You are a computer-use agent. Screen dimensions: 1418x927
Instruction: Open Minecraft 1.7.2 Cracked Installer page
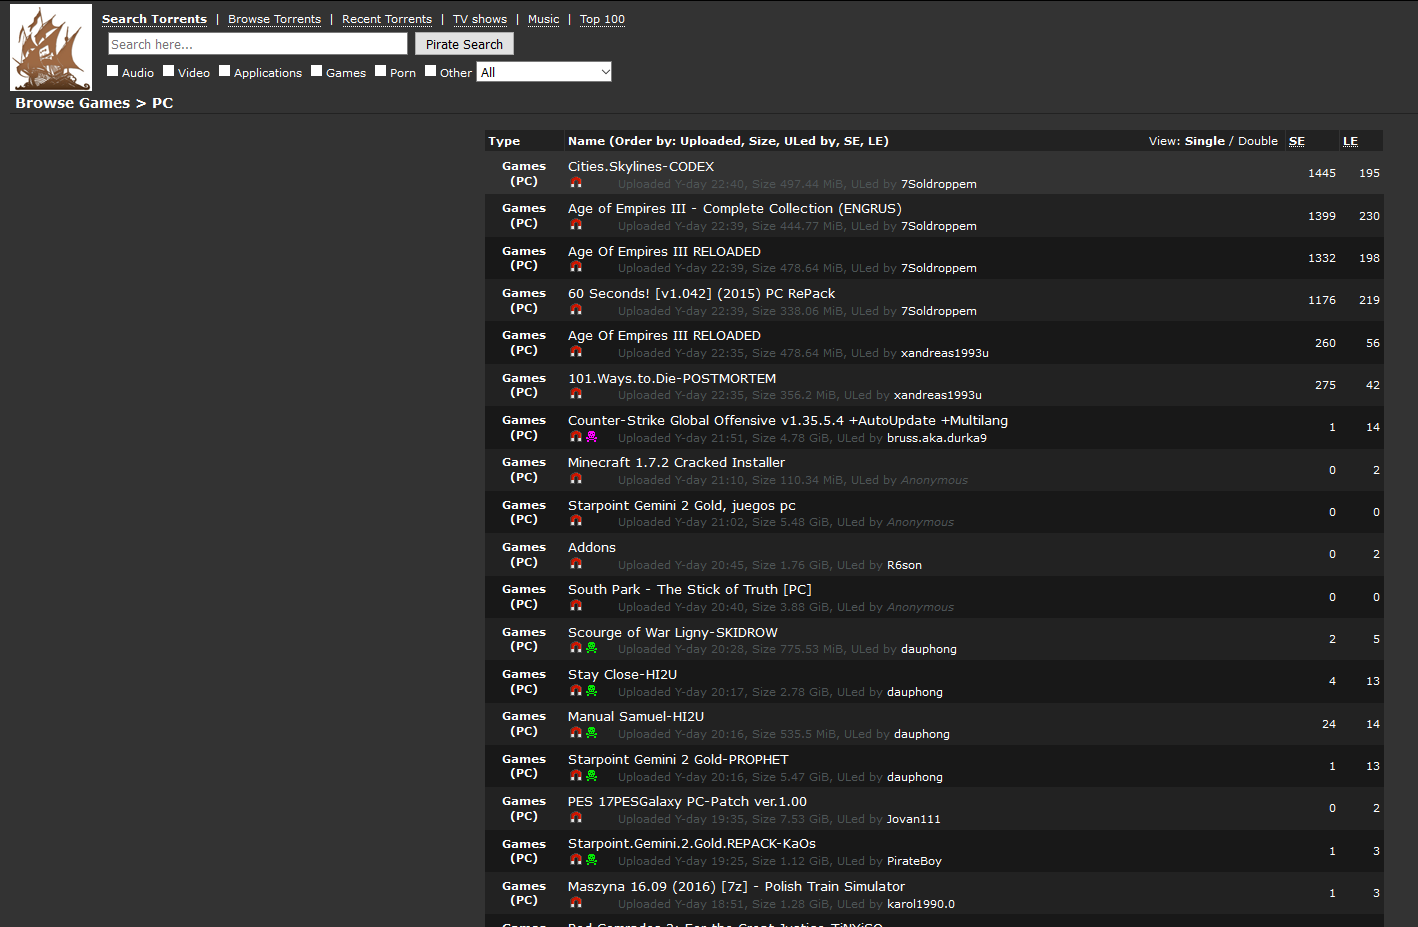[676, 462]
